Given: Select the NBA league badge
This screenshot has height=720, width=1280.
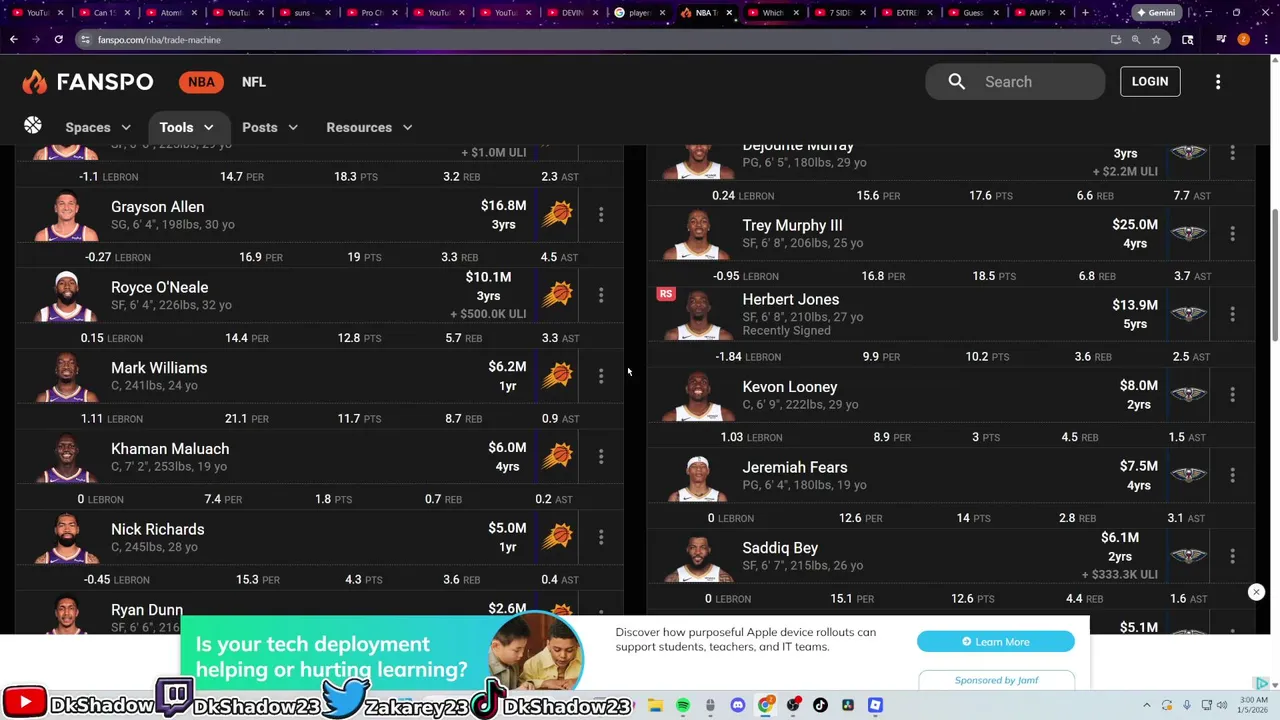Looking at the screenshot, I should (x=201, y=82).
